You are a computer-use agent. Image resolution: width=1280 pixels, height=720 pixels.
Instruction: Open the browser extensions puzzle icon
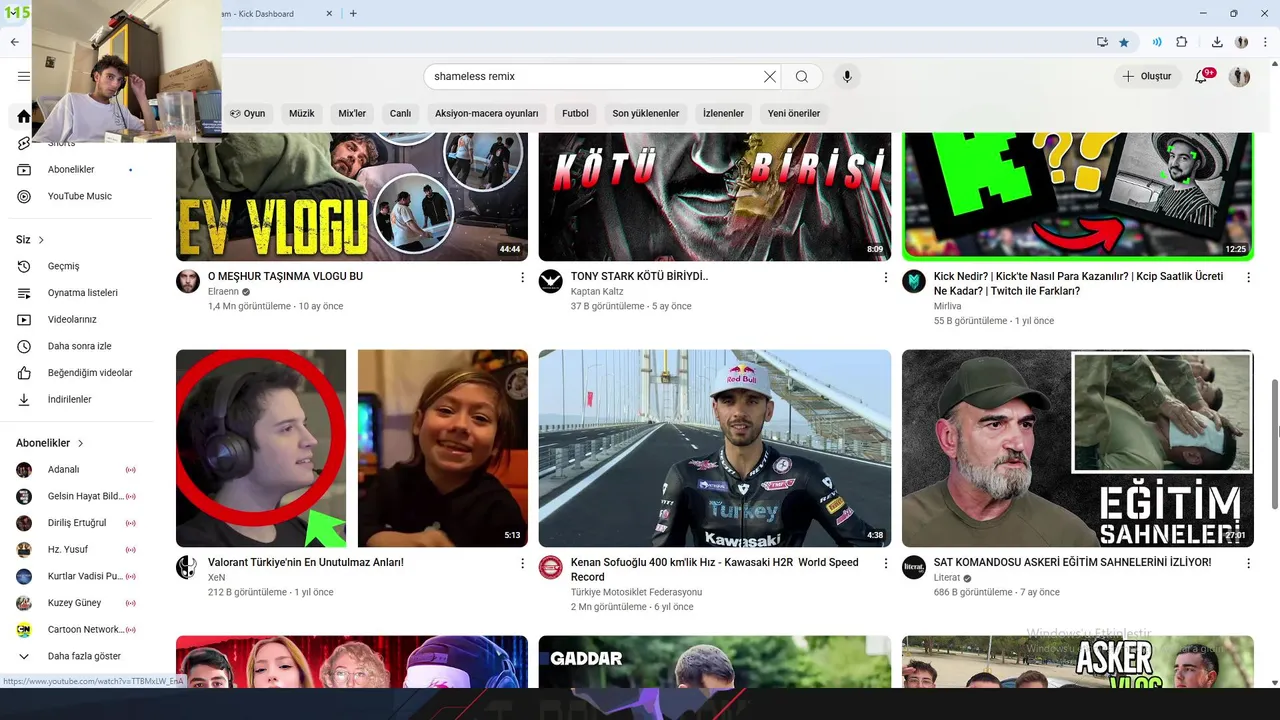coord(1181,42)
